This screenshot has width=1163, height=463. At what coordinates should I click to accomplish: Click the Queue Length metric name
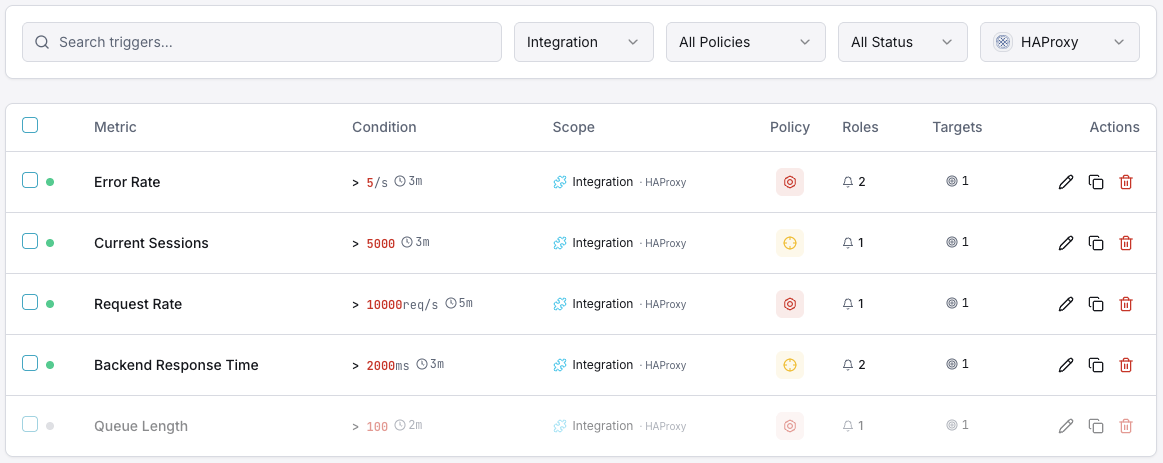(x=141, y=426)
